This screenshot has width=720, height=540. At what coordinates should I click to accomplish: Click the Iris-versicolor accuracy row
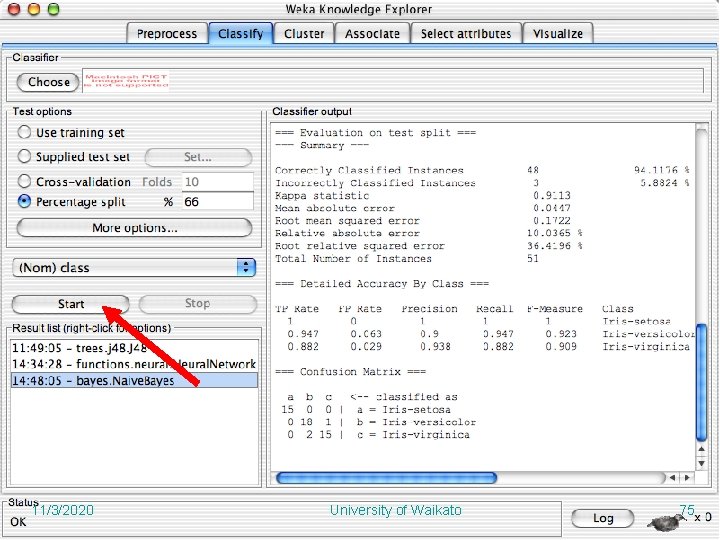pyautogui.click(x=490, y=334)
